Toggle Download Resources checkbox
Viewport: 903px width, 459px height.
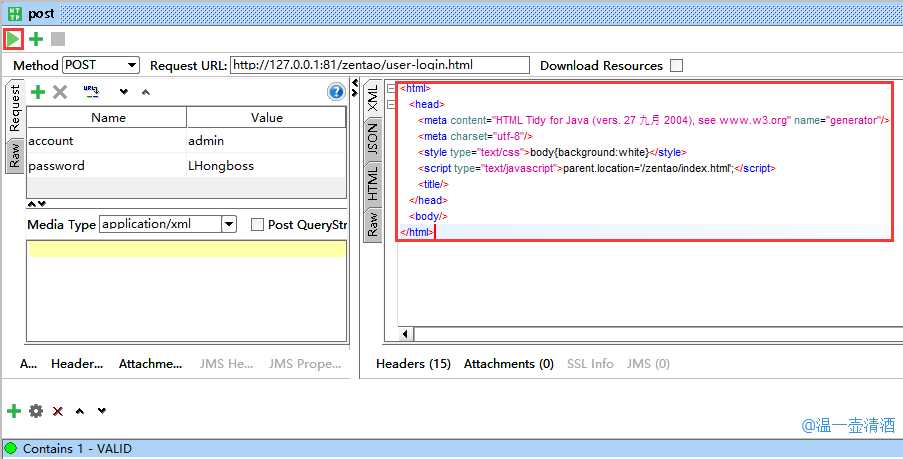coord(677,66)
